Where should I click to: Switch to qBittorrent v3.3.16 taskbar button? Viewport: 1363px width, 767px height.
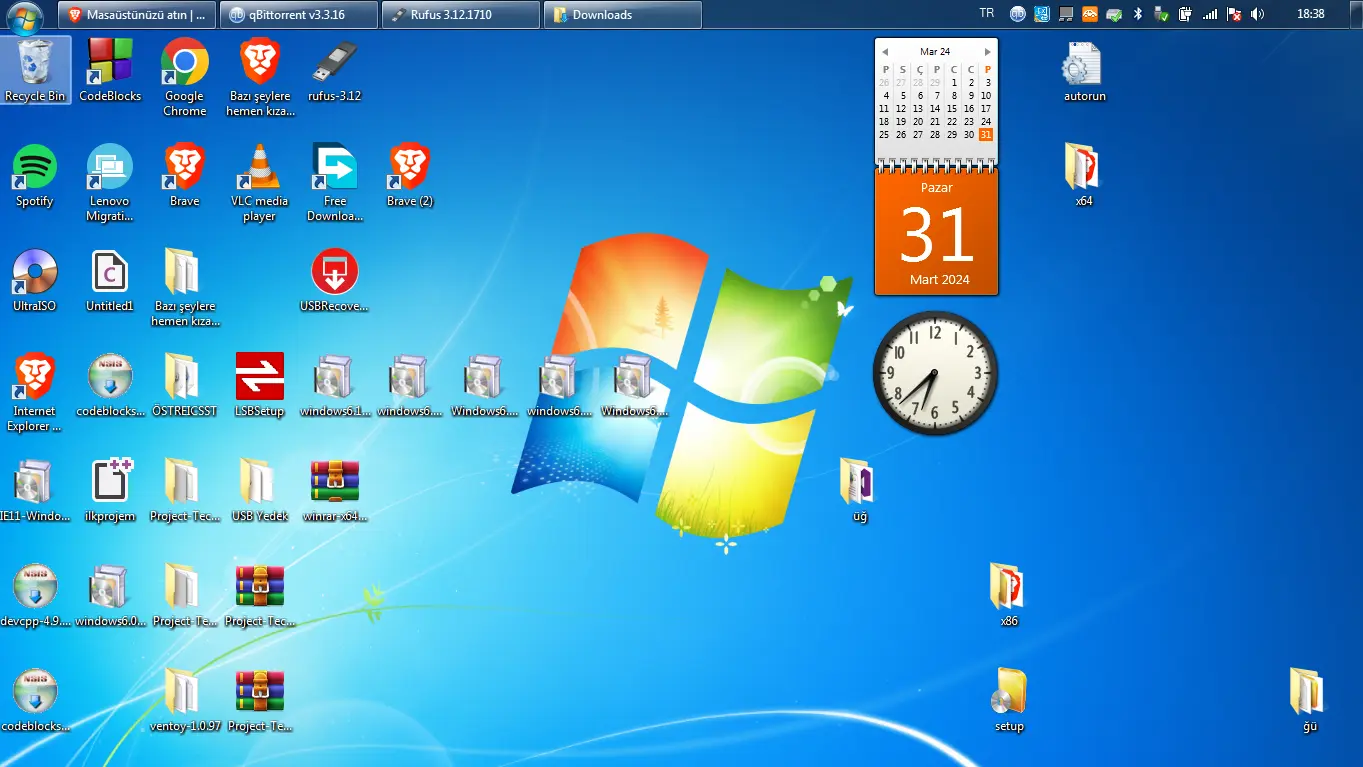tap(299, 15)
